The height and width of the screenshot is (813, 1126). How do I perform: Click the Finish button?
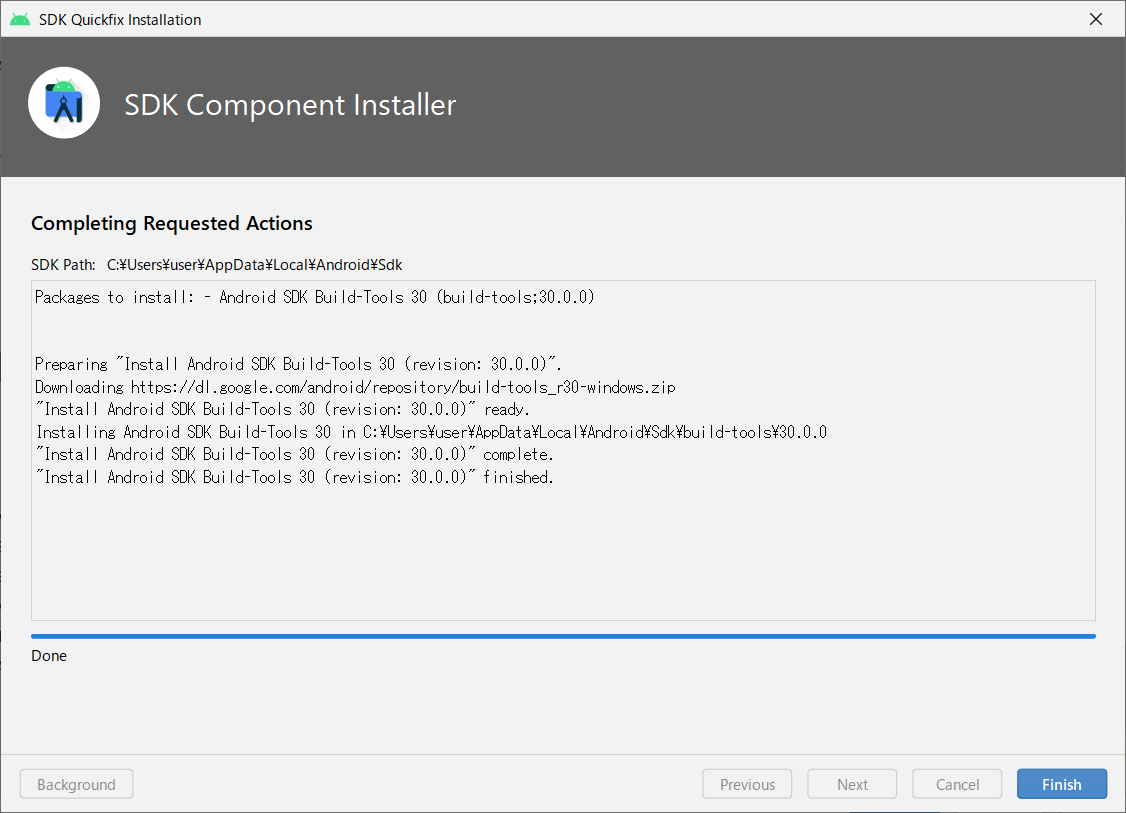click(1061, 783)
